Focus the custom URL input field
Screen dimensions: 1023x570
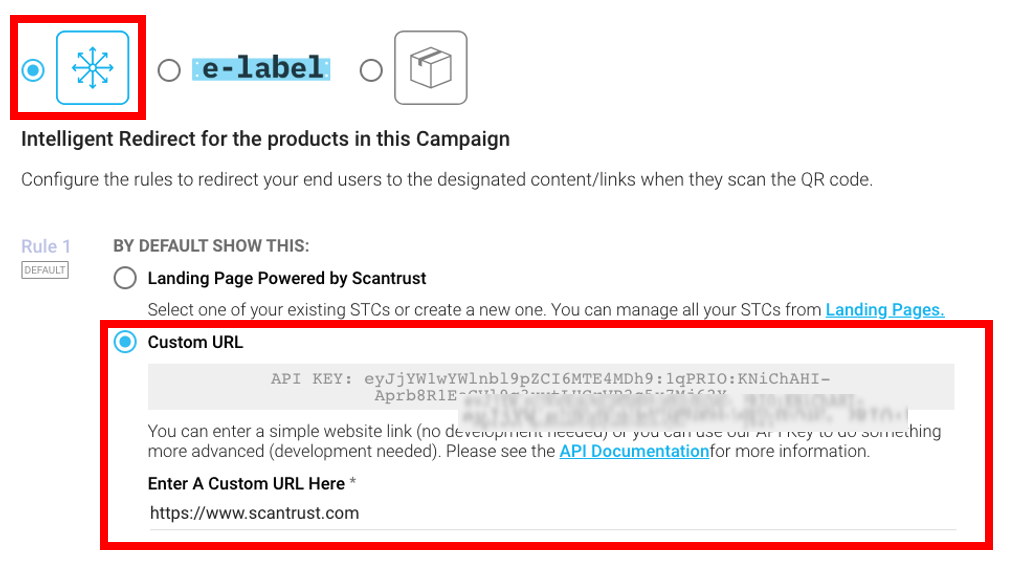click(550, 513)
